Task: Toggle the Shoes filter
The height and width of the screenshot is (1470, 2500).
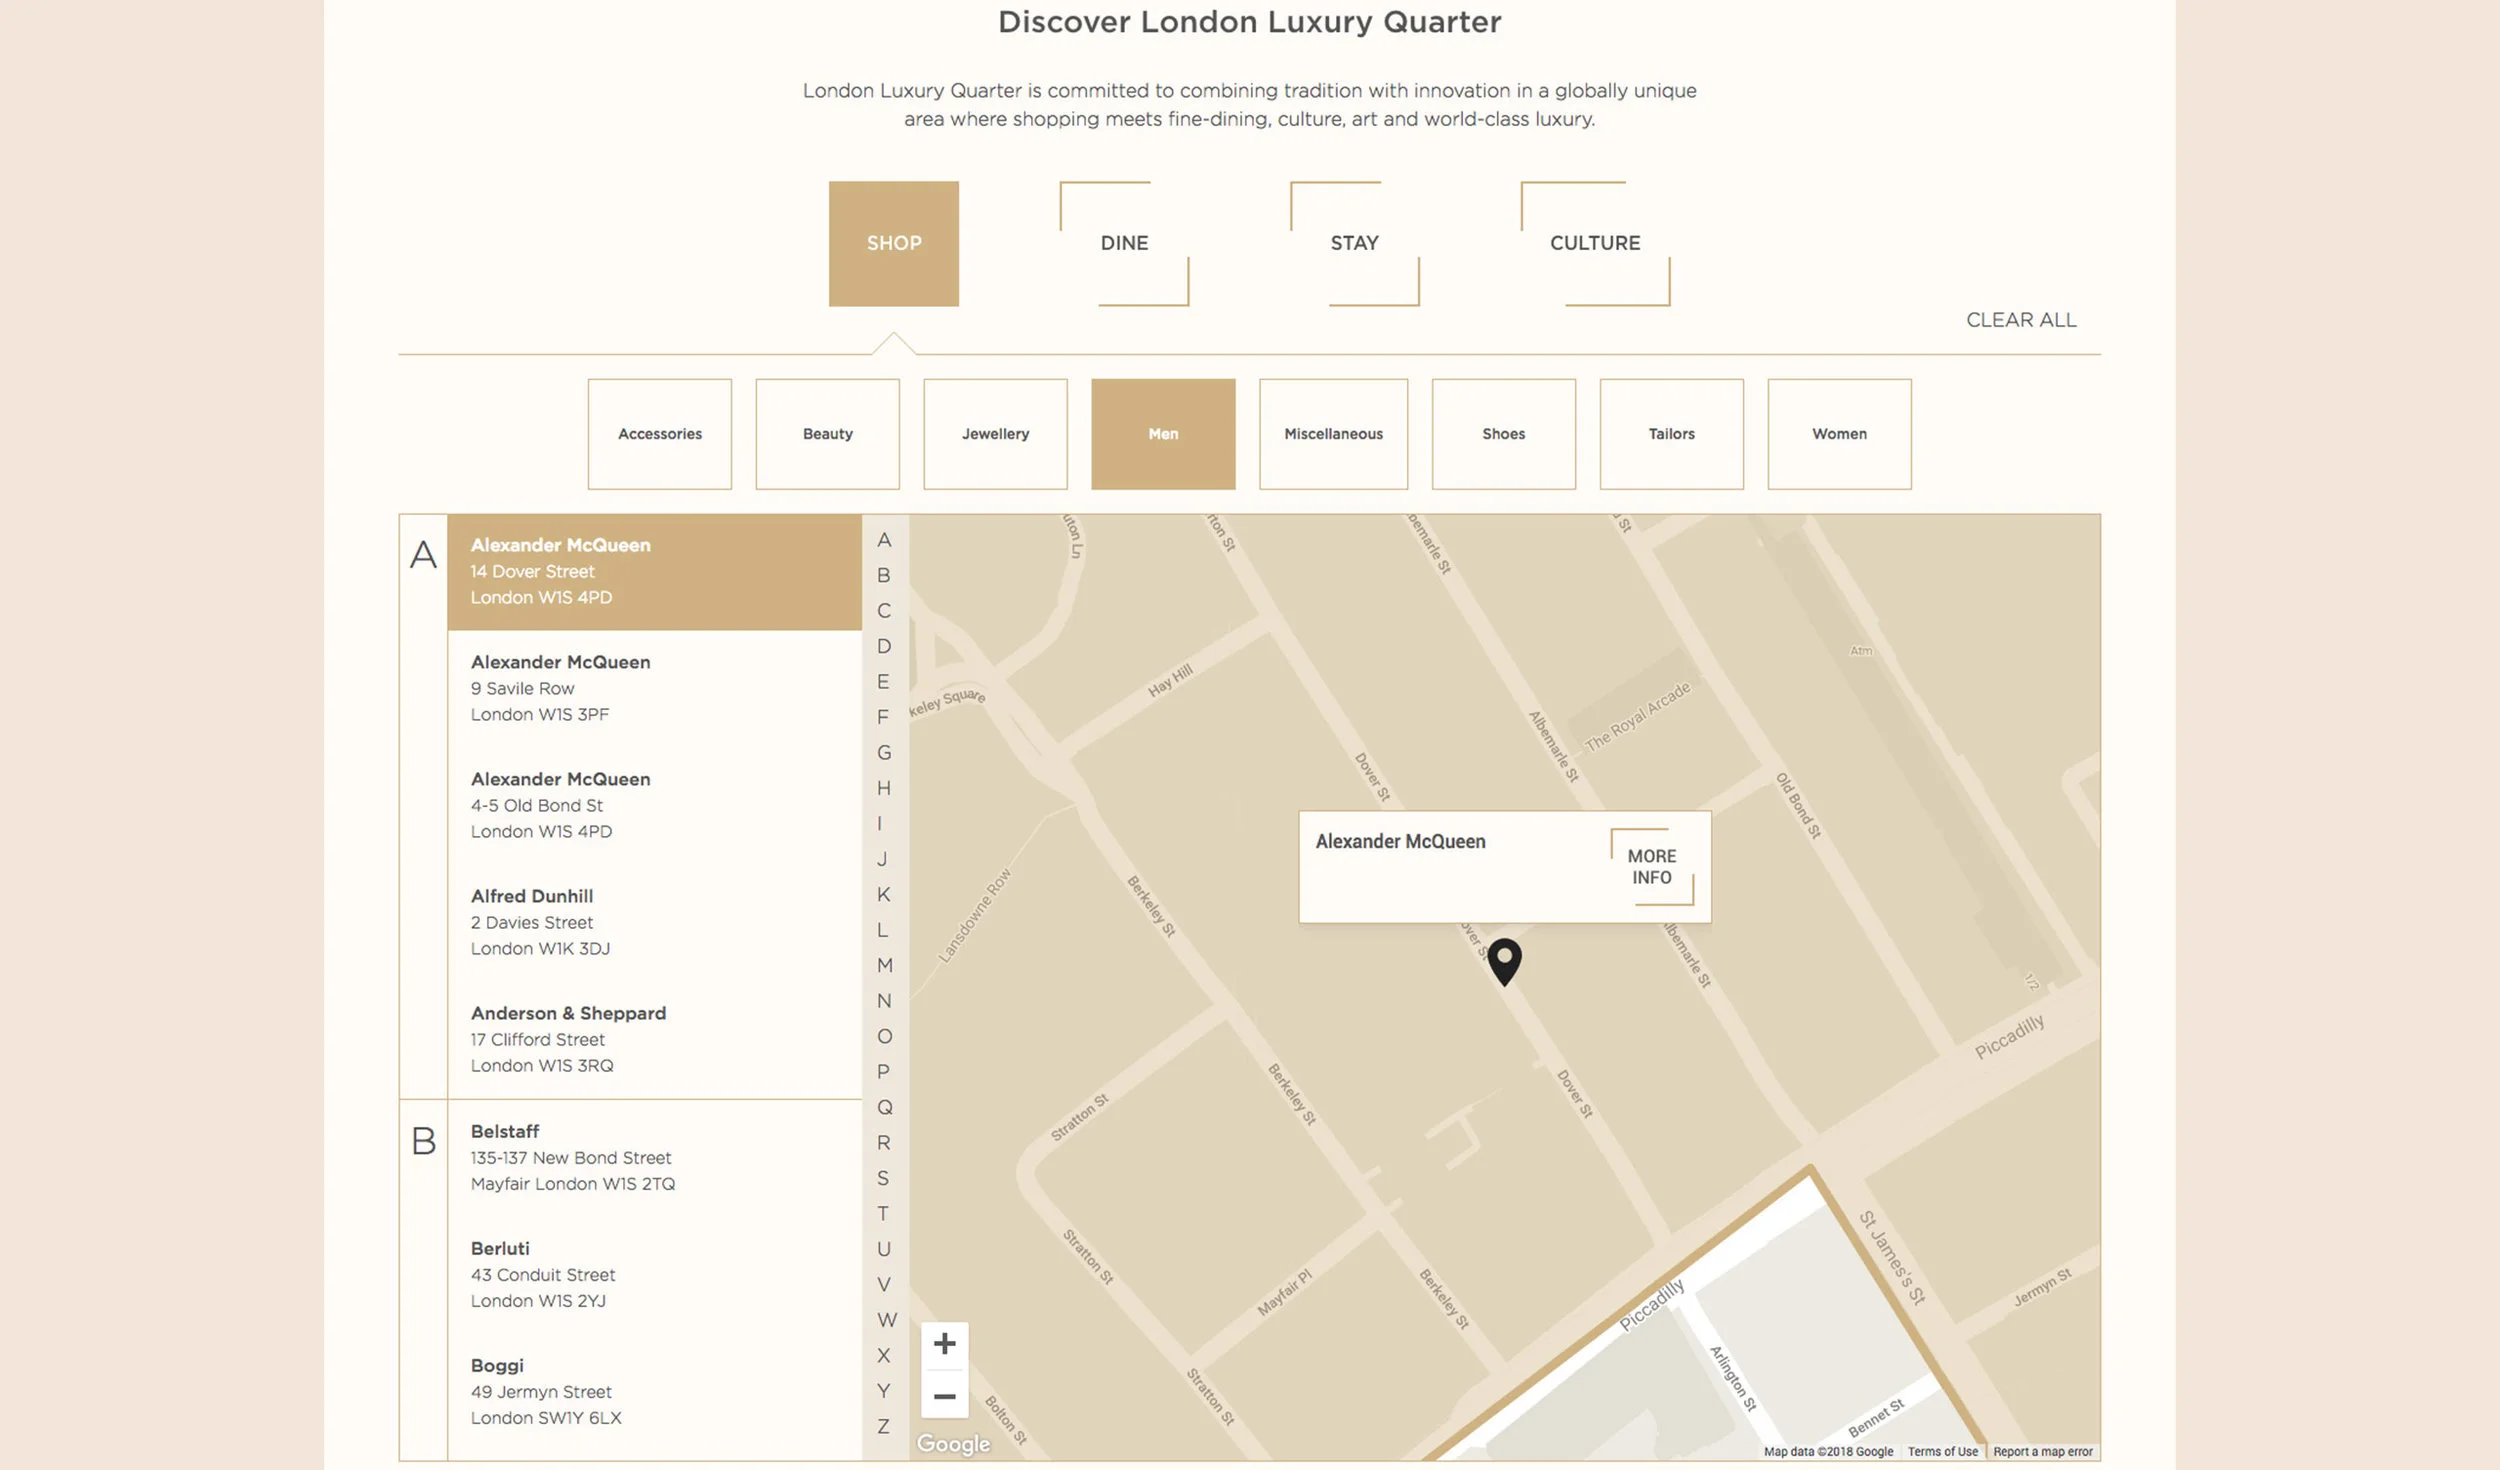Action: (x=1504, y=434)
